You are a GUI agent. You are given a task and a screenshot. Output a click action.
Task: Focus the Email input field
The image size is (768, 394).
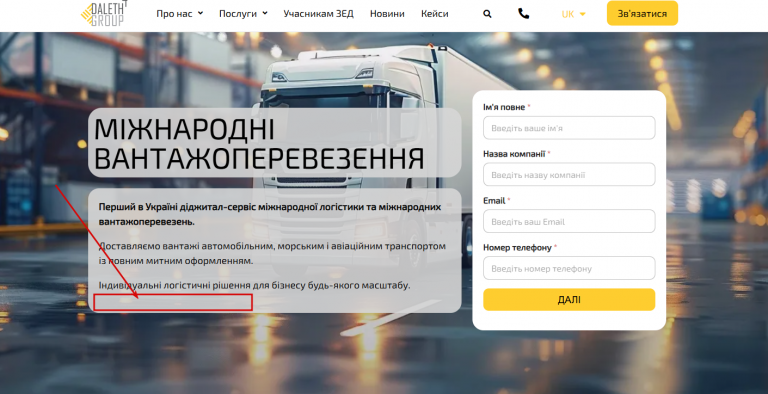click(x=569, y=222)
